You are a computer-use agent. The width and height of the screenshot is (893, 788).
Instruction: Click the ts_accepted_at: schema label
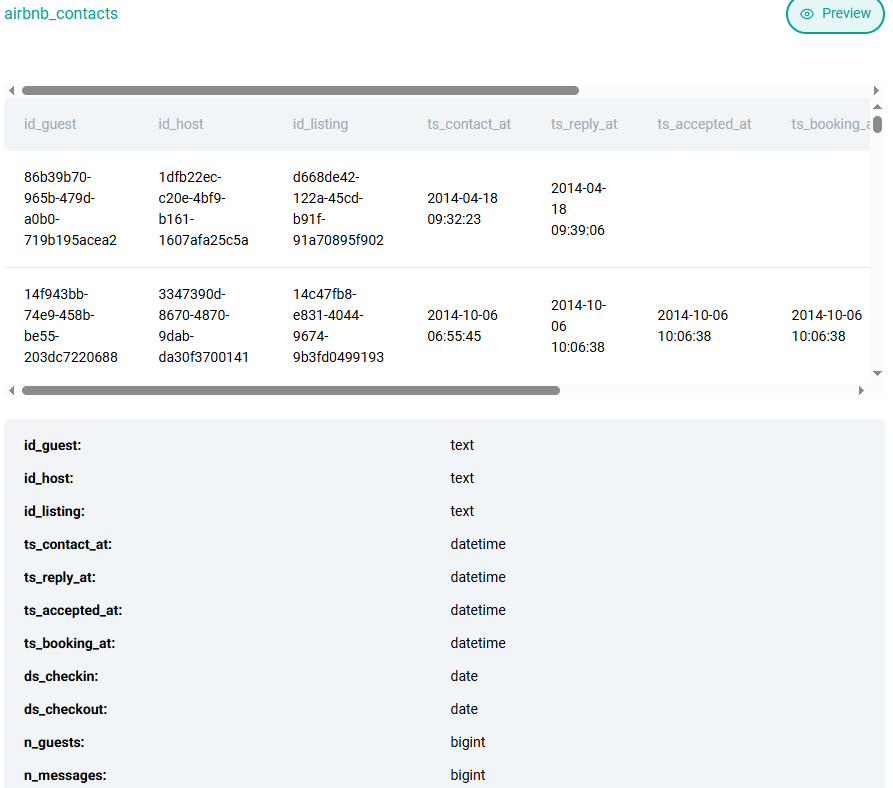[x=73, y=610]
